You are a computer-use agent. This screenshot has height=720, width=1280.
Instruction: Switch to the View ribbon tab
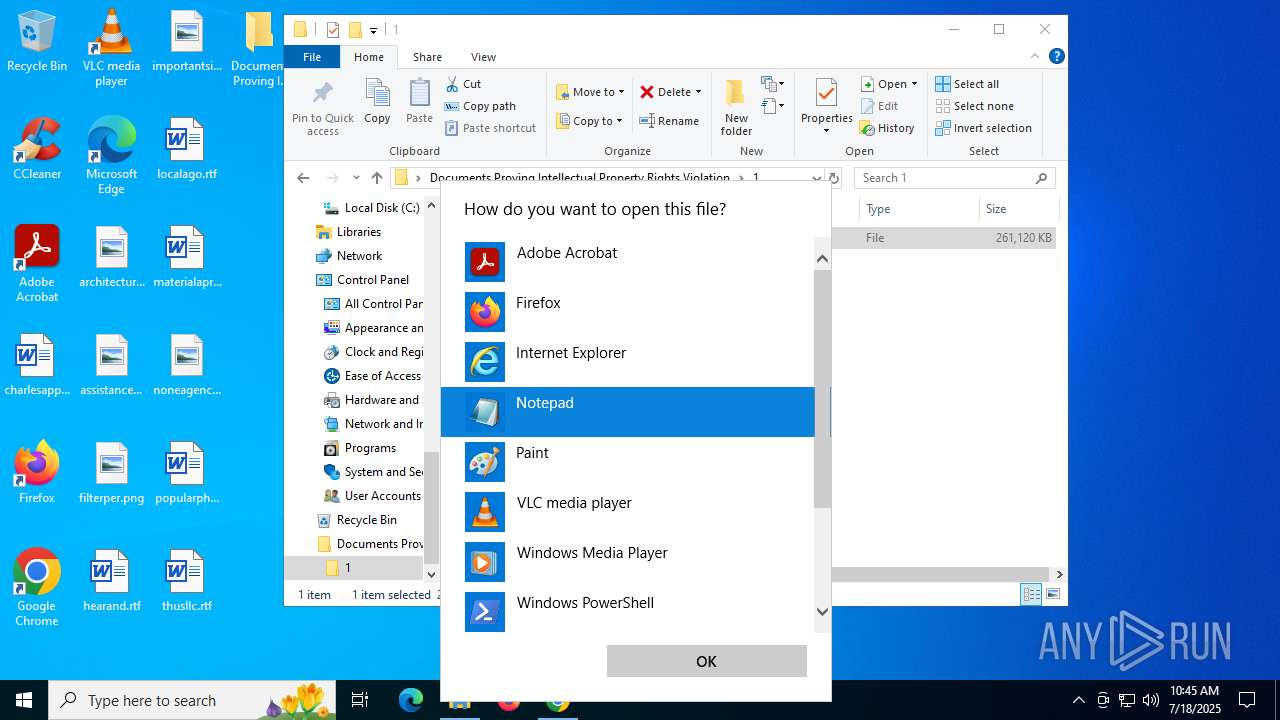click(x=483, y=57)
